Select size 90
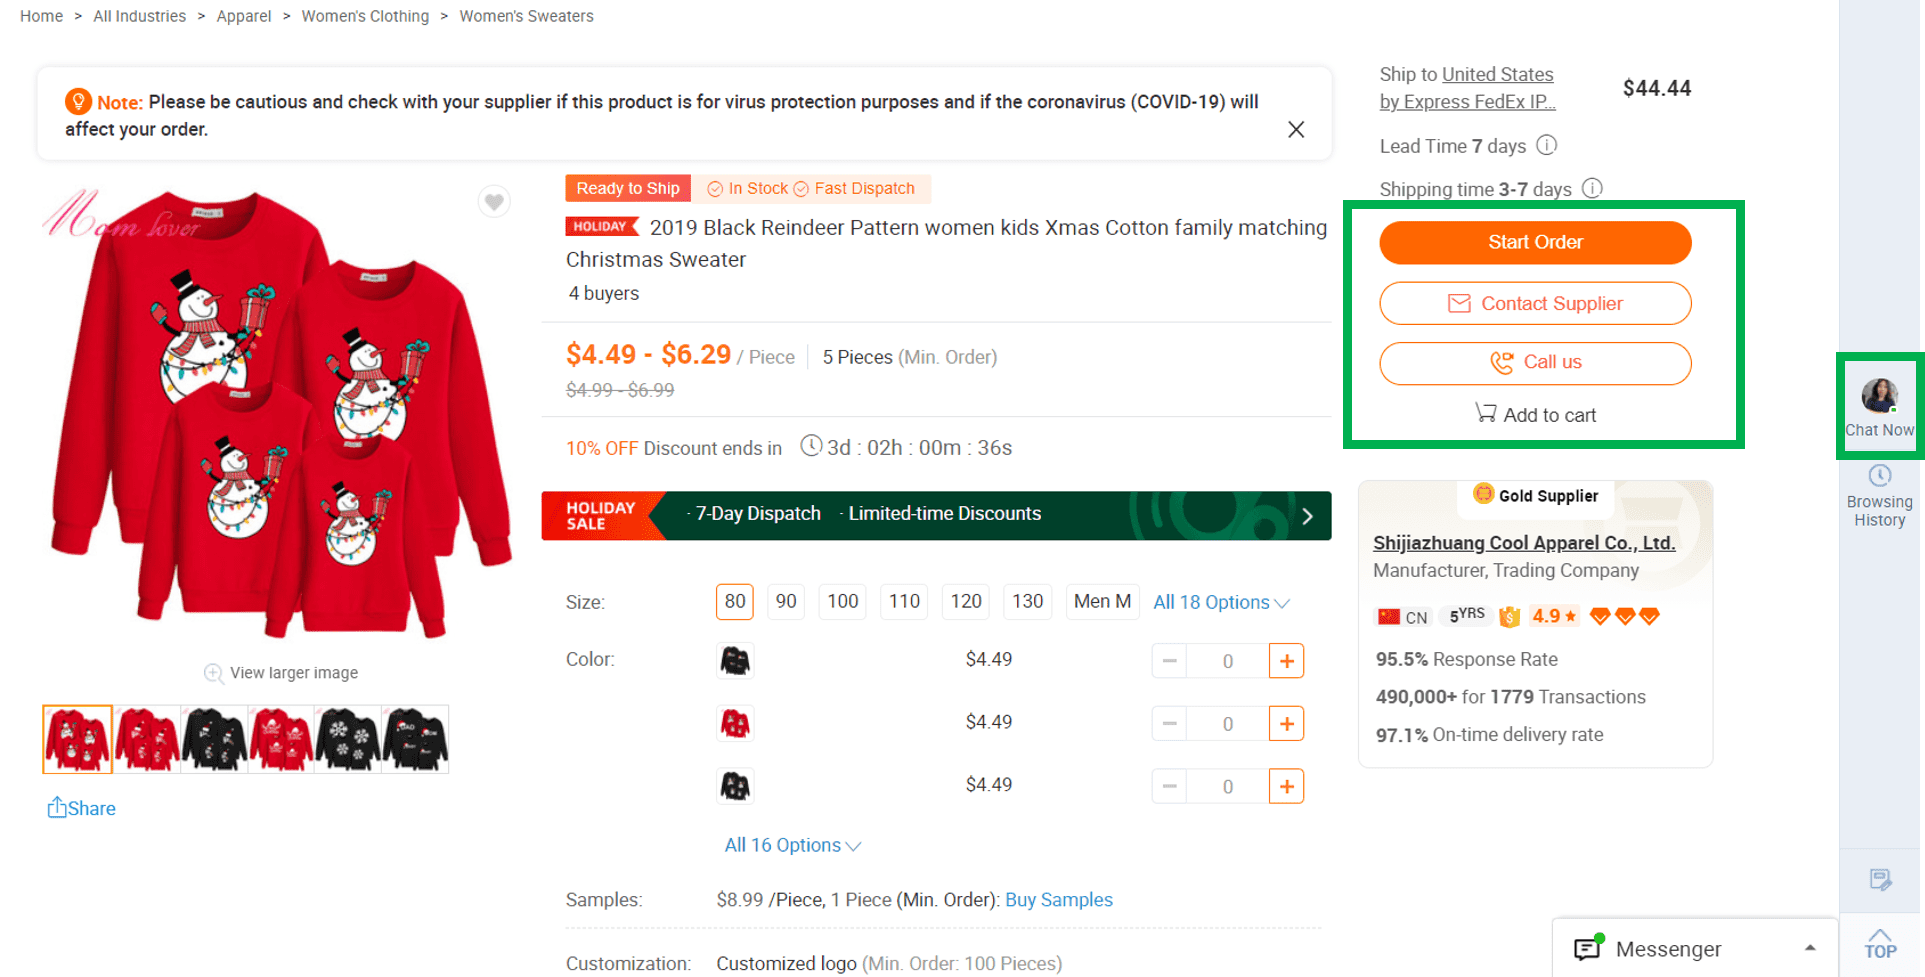The width and height of the screenshot is (1925, 977). click(786, 601)
